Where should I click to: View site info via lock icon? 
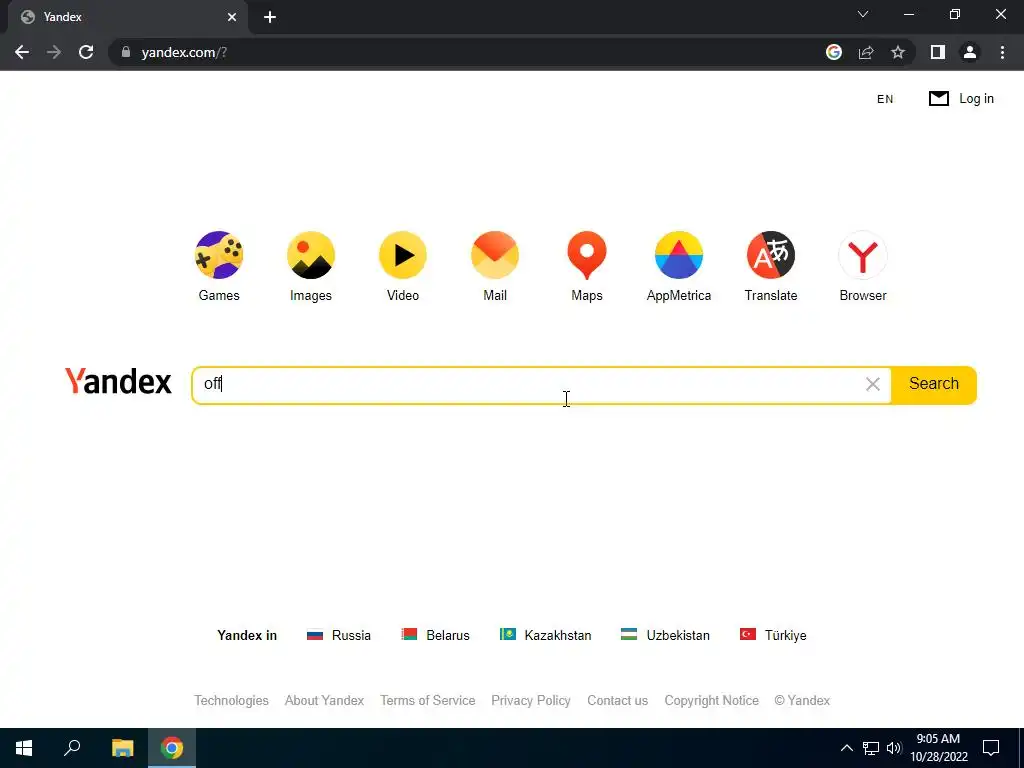pos(126,52)
